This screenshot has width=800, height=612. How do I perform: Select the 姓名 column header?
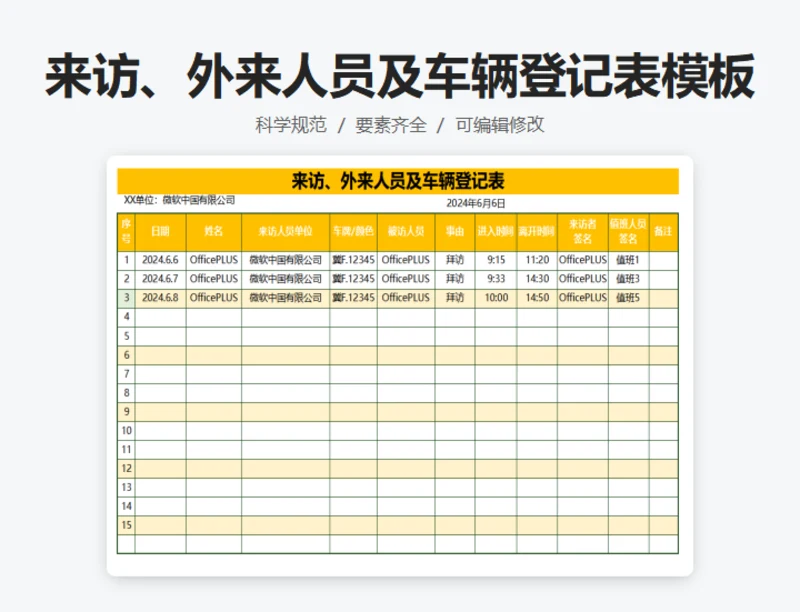tap(214, 232)
